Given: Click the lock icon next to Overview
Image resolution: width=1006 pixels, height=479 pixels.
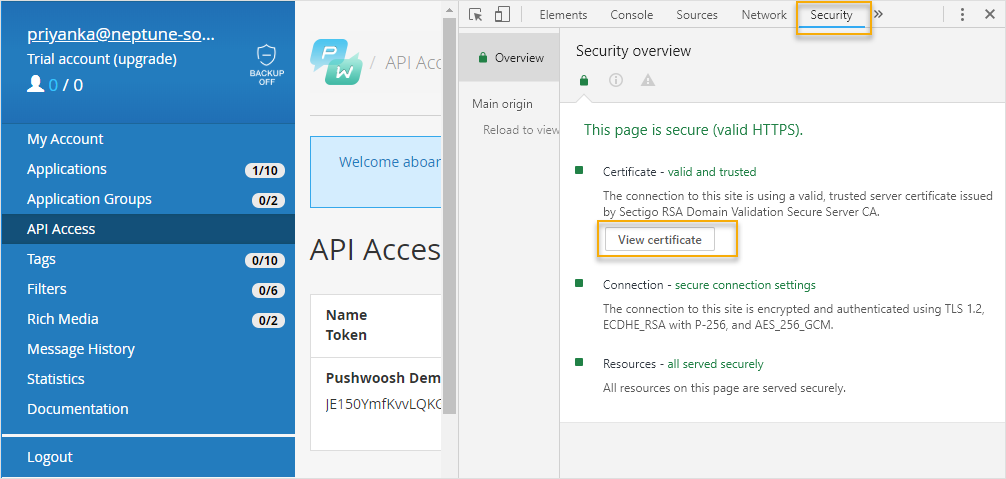Looking at the screenshot, I should [x=483, y=58].
